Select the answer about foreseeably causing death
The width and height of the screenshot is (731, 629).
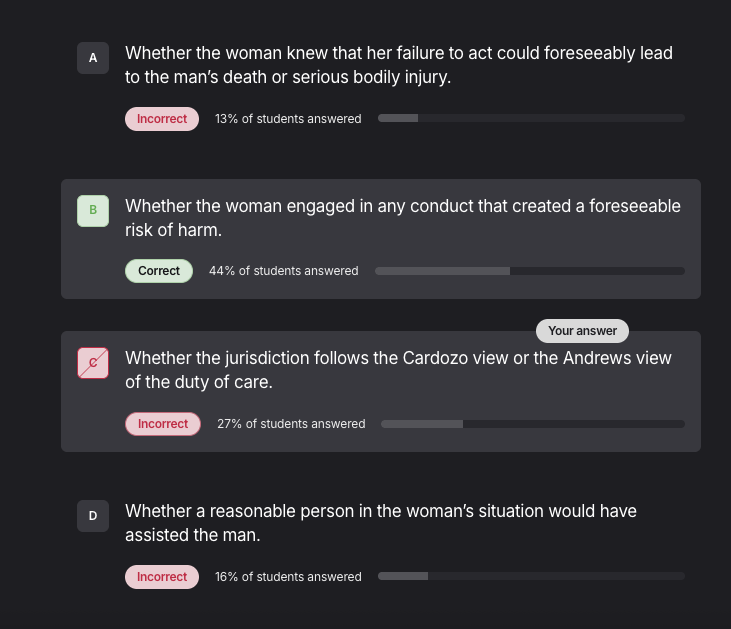tap(398, 64)
